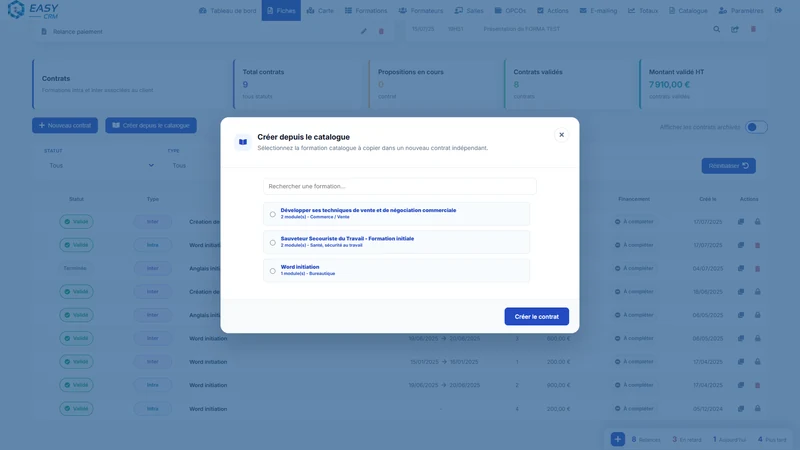Open the 'OPCOs' menu item
Viewport: 800px width, 450px height.
tap(510, 10)
